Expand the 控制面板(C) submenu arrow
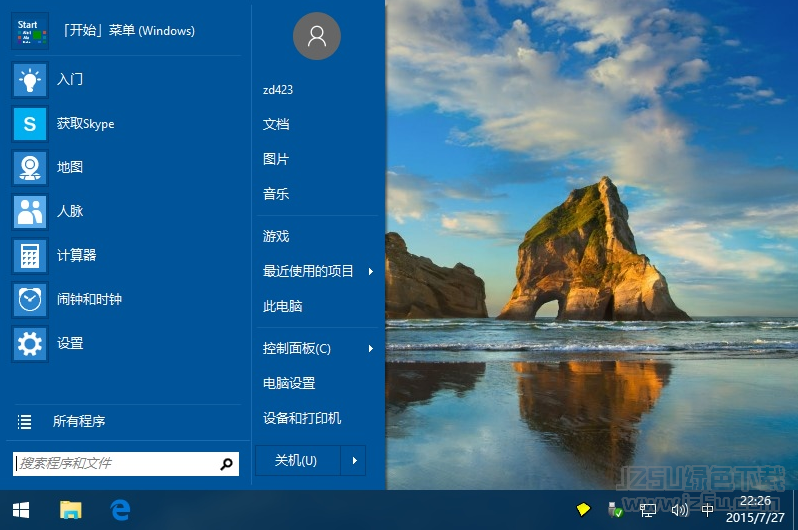 point(371,349)
